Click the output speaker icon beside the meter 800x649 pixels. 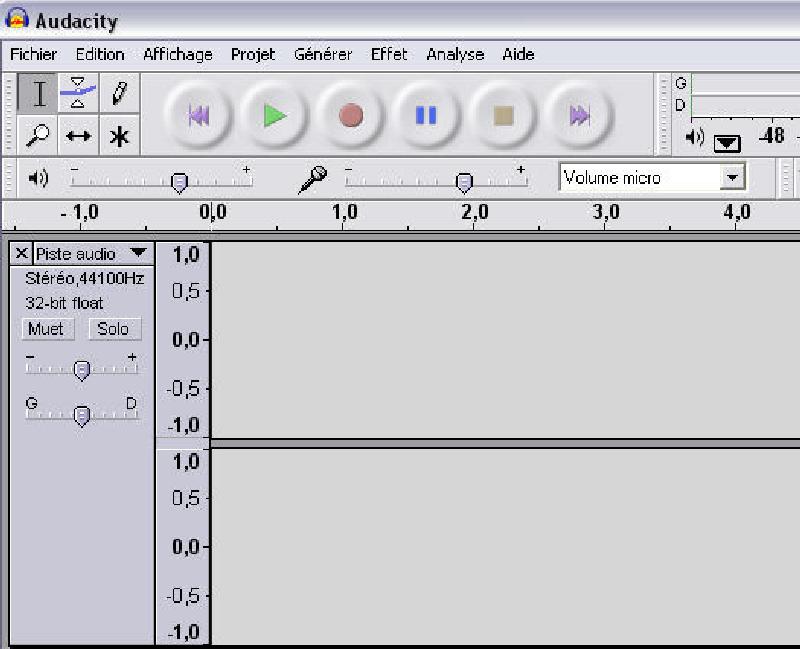pyautogui.click(x=694, y=137)
